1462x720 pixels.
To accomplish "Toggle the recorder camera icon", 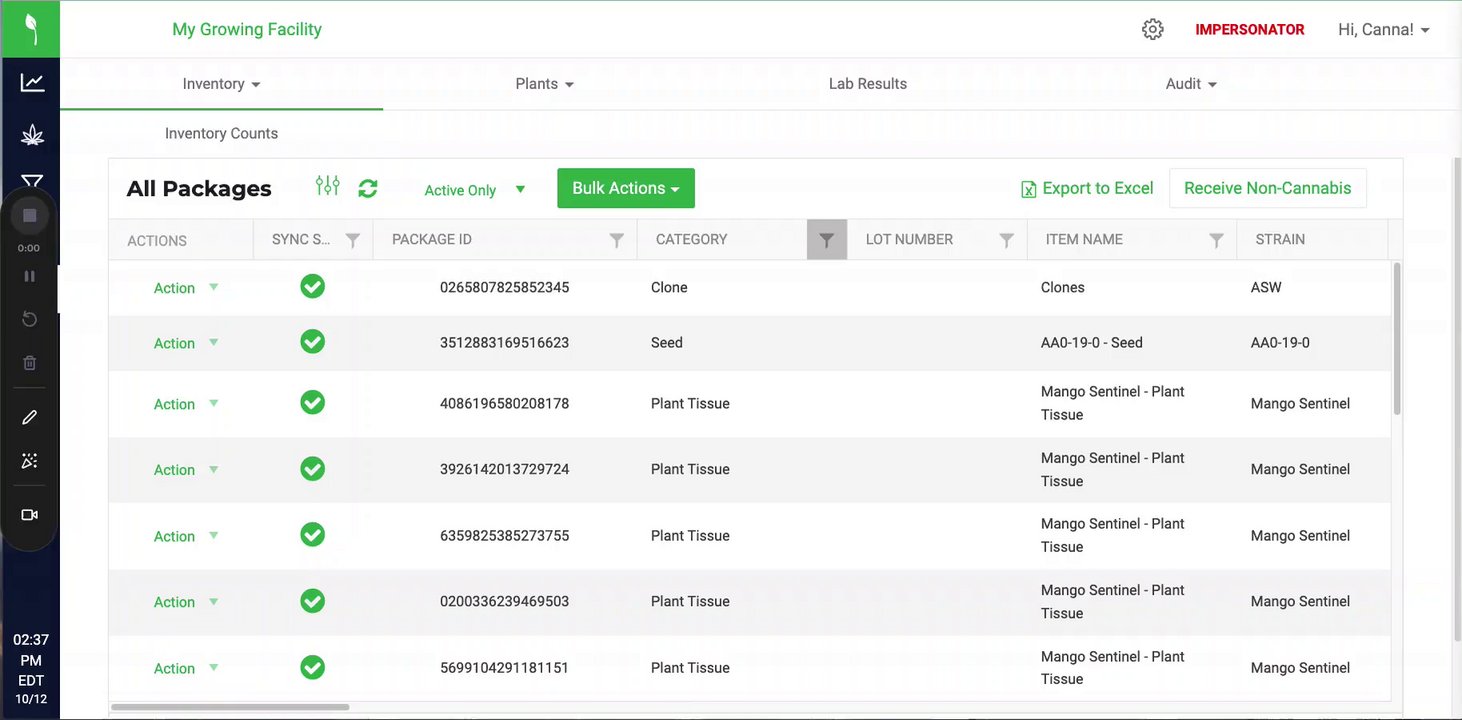I will (x=30, y=515).
